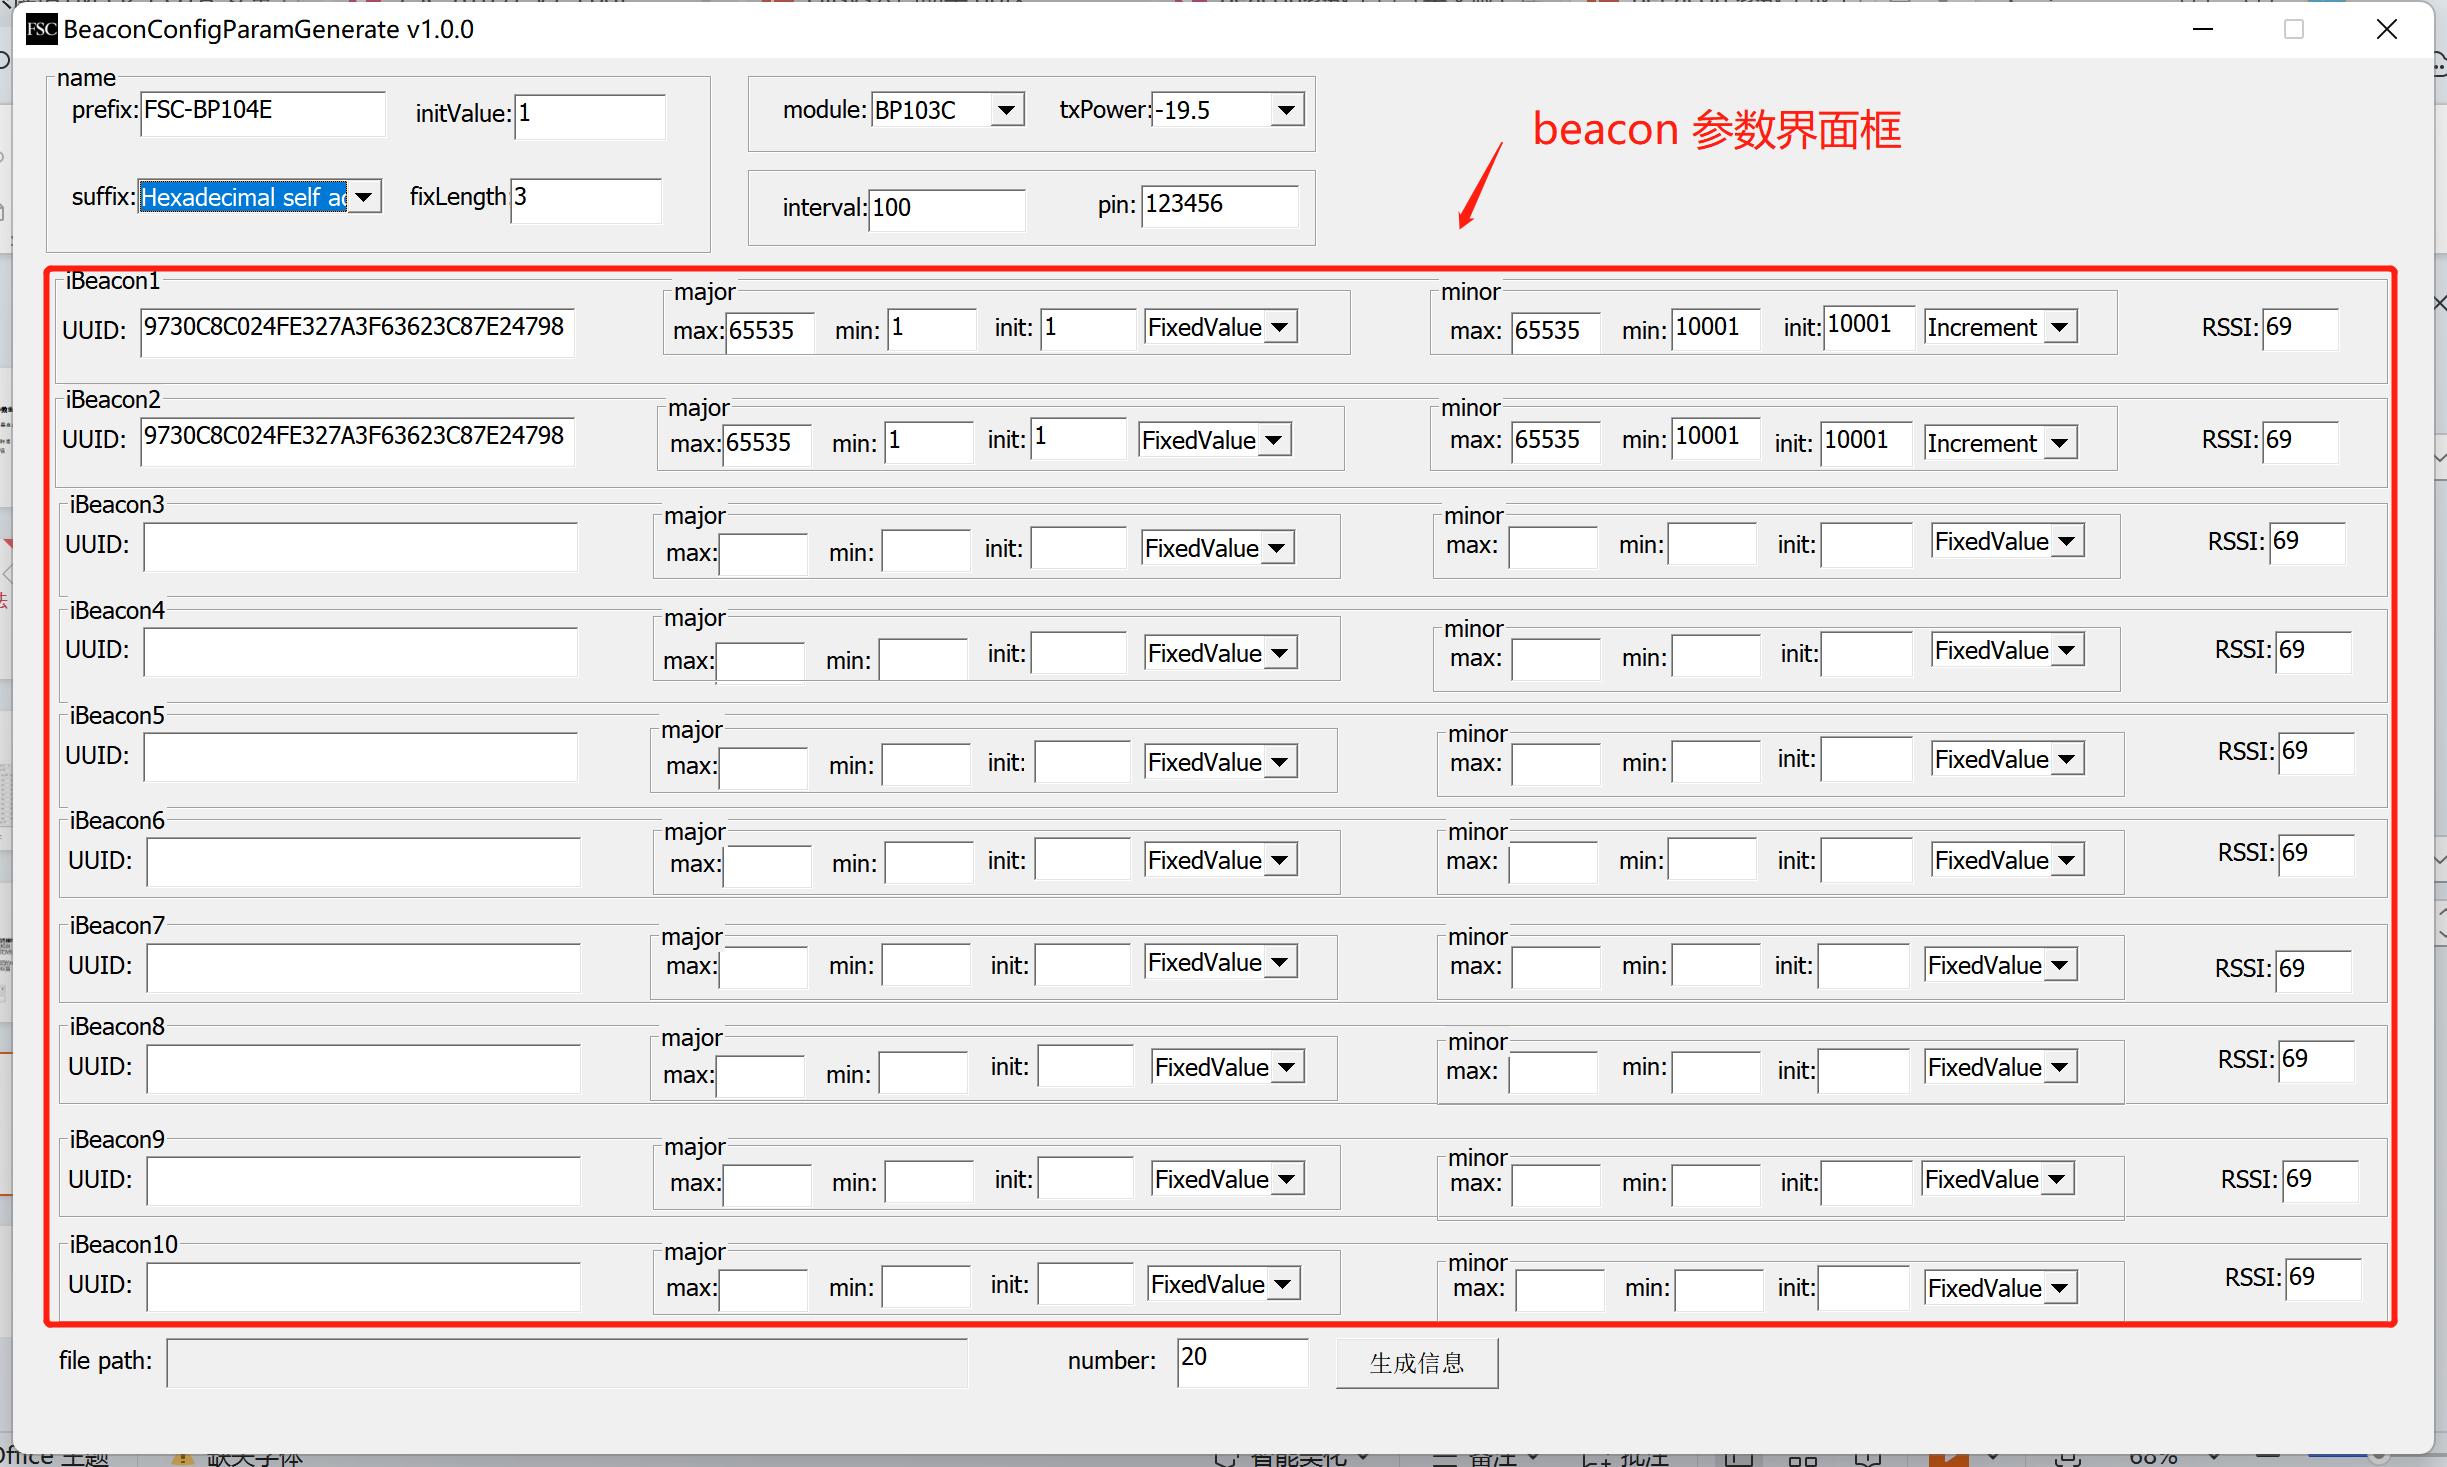Expand the txPower -19.5 dropdown

(1286, 109)
